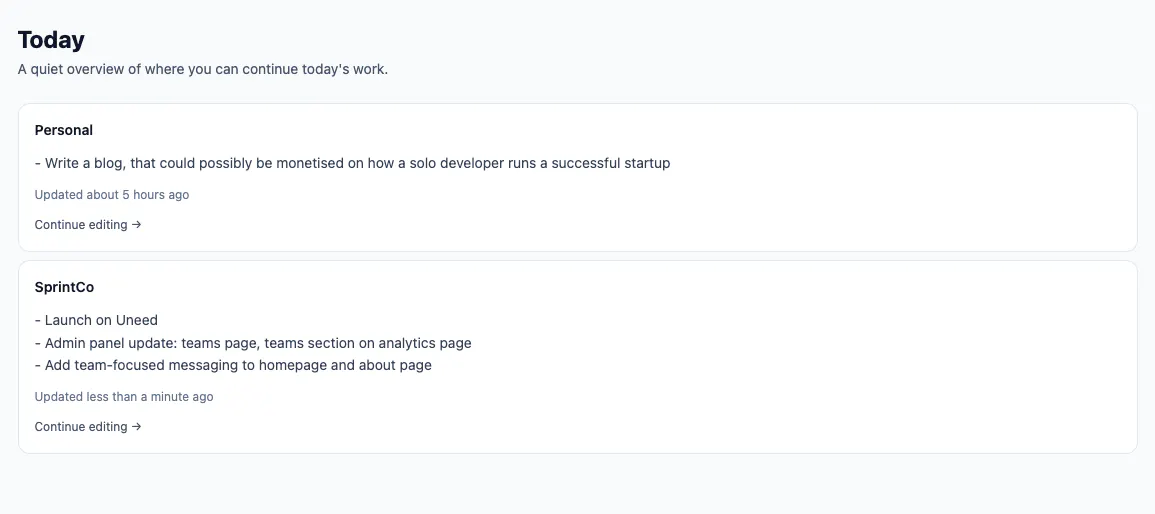Click the 'Write a blog' note line

pyautogui.click(x=352, y=163)
